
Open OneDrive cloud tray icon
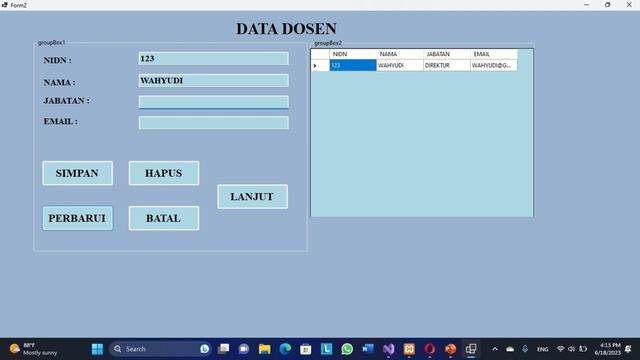(510, 349)
